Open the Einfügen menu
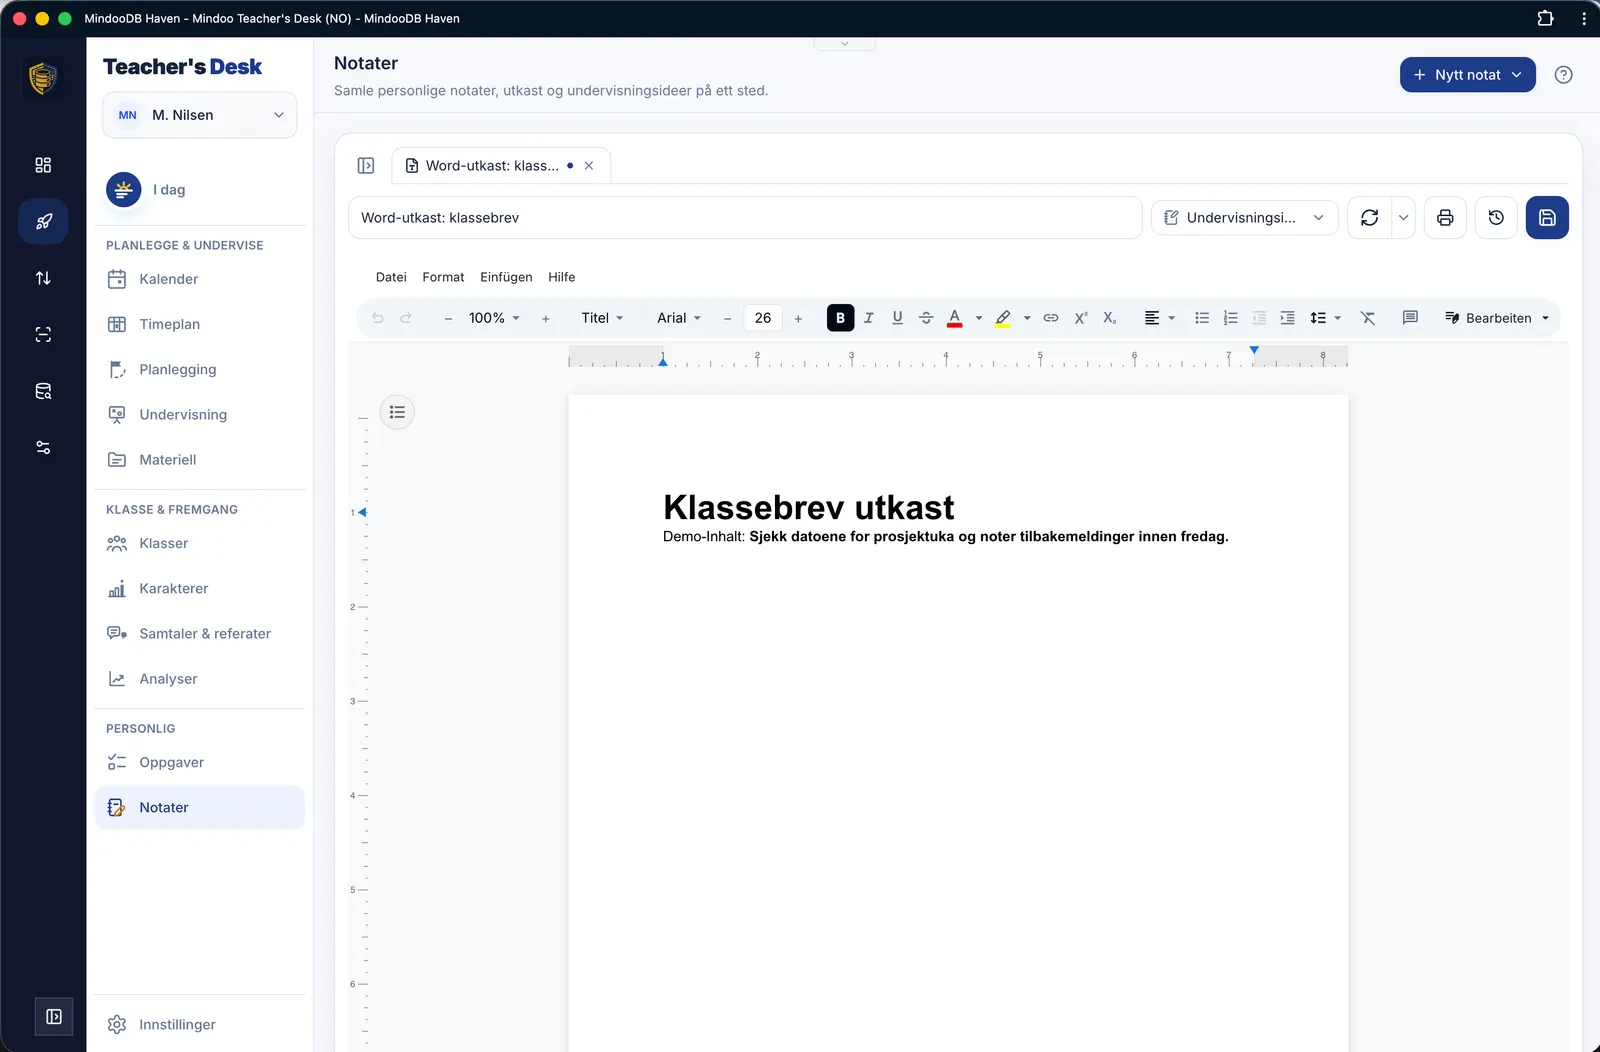 (x=506, y=277)
